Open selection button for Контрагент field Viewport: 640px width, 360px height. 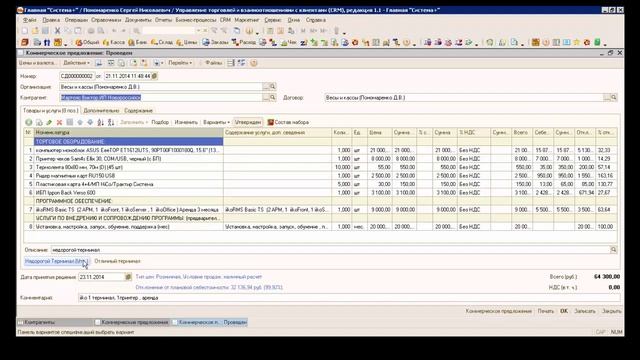(x=266, y=98)
